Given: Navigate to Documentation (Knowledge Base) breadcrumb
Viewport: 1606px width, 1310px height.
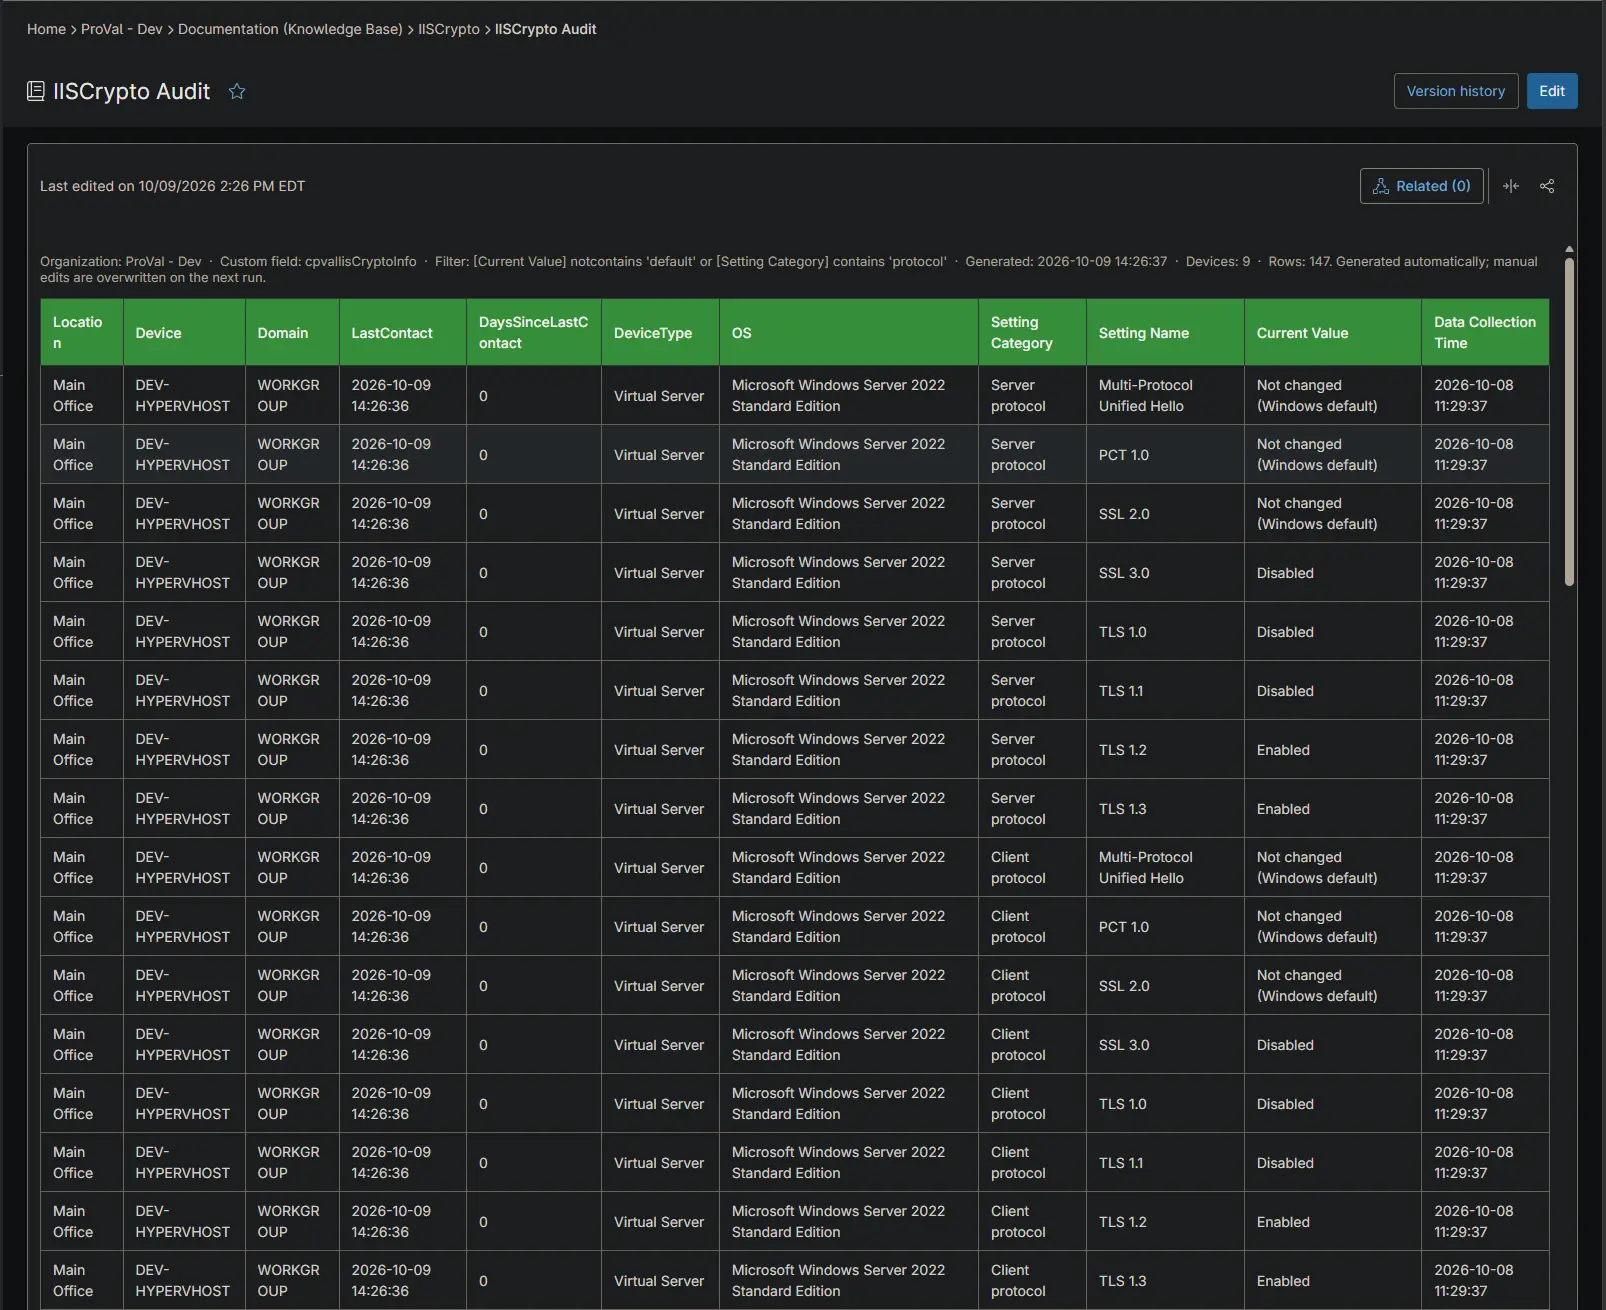Looking at the screenshot, I should click(x=290, y=29).
